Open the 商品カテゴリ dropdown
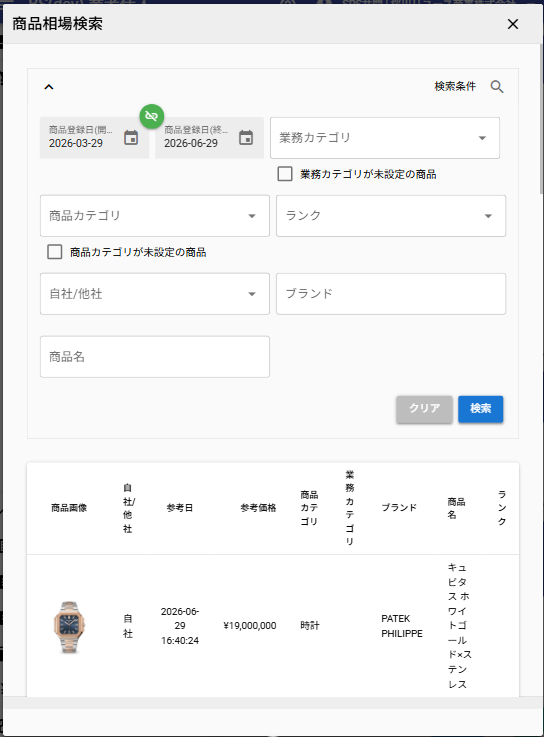 tap(155, 216)
